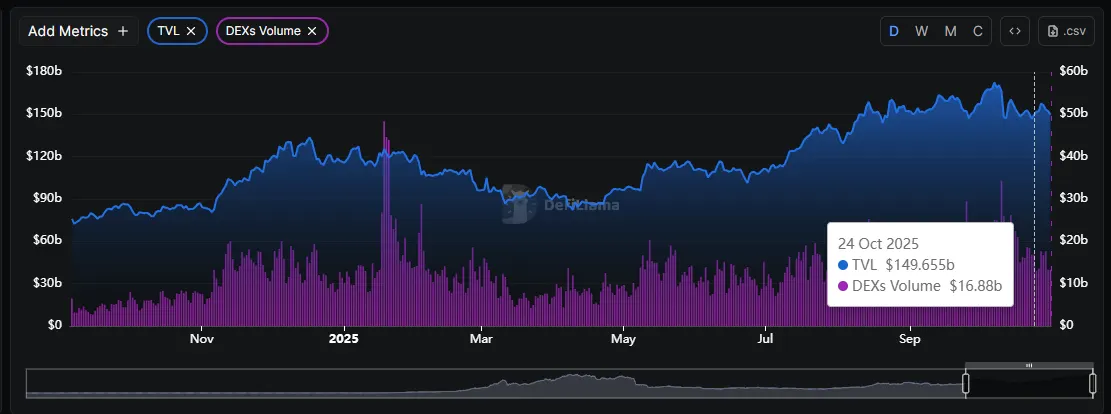Viewport: 1111px width, 414px height.
Task: Remove the TVL metric with its X
Action: coord(192,32)
